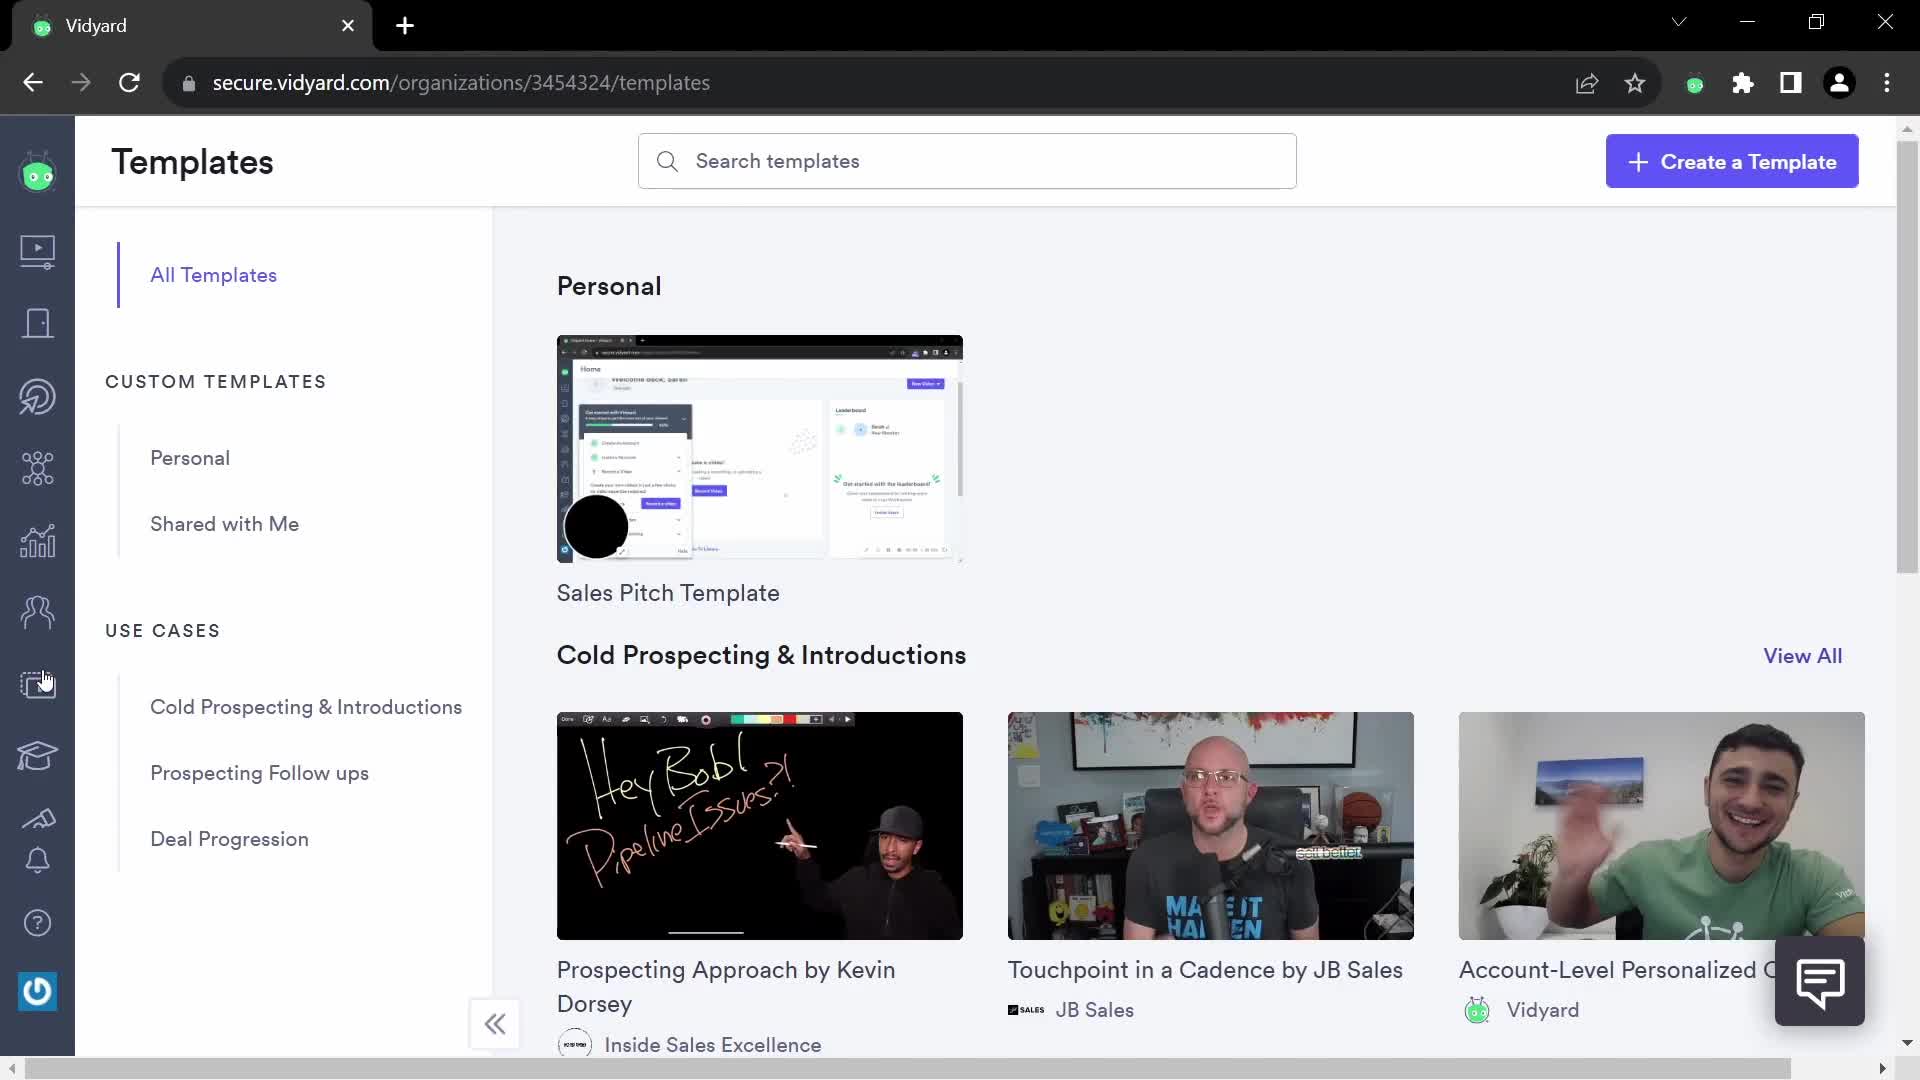Select Cold Prospecting & Introductions use case

(x=306, y=707)
